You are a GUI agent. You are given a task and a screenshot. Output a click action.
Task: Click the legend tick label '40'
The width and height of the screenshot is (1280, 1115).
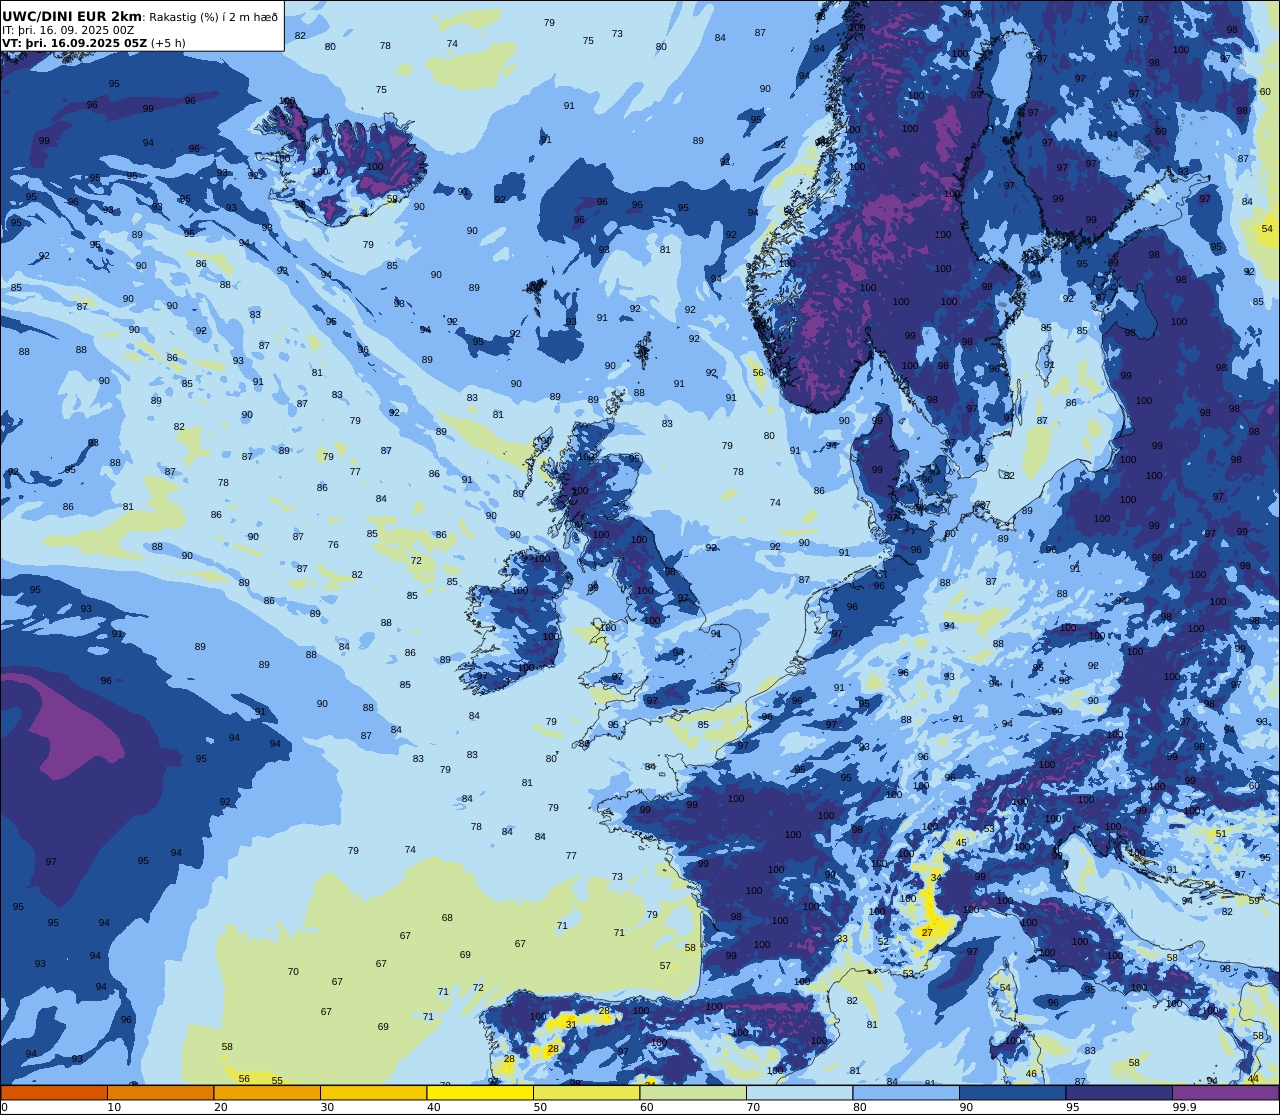tap(434, 1107)
